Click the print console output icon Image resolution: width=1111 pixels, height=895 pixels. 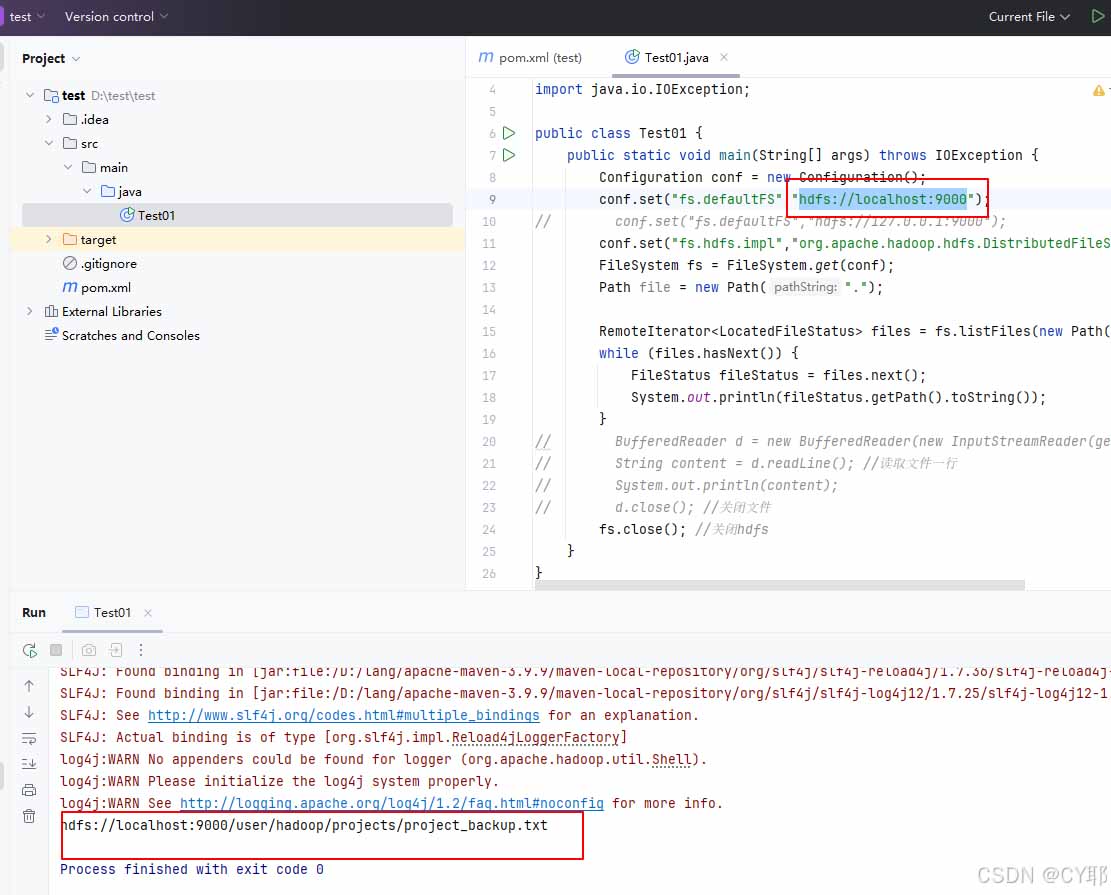[x=29, y=790]
